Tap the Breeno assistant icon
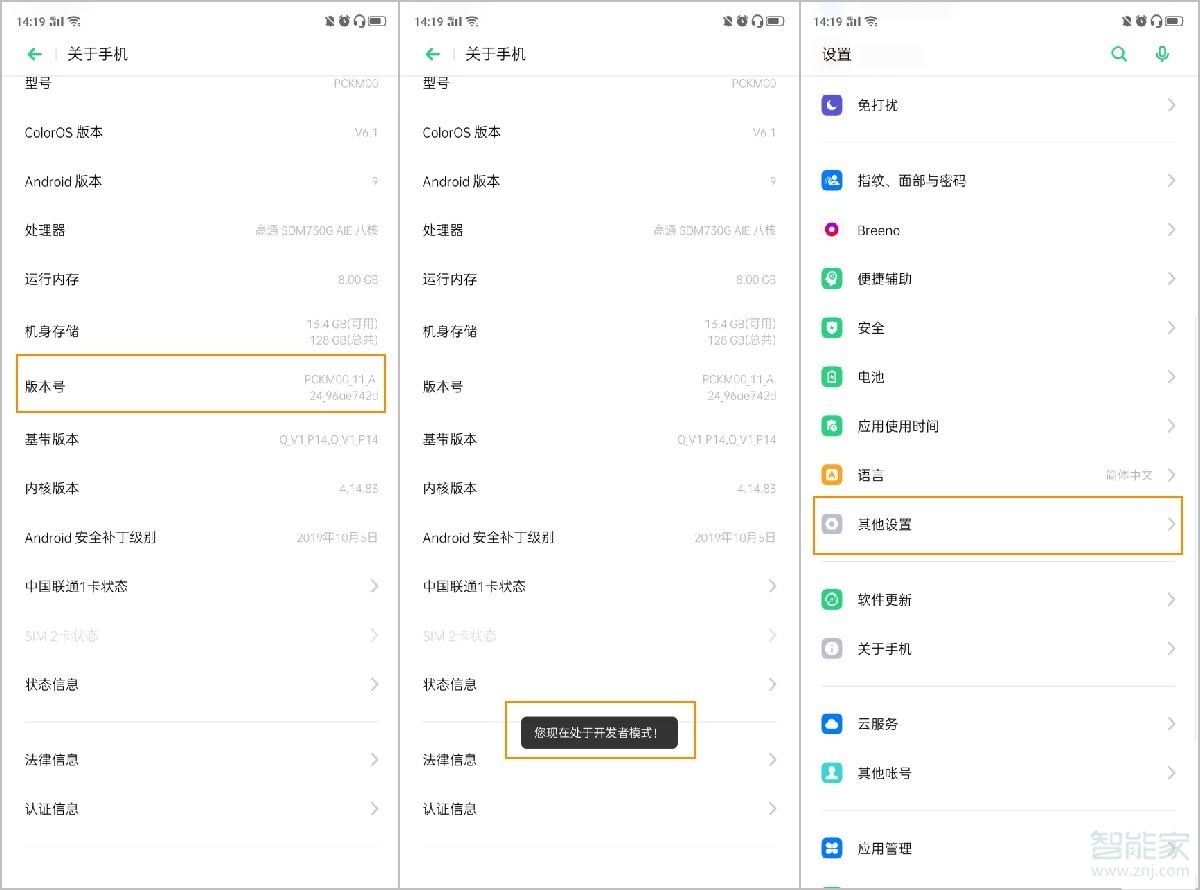The height and width of the screenshot is (890, 1200). [832, 229]
